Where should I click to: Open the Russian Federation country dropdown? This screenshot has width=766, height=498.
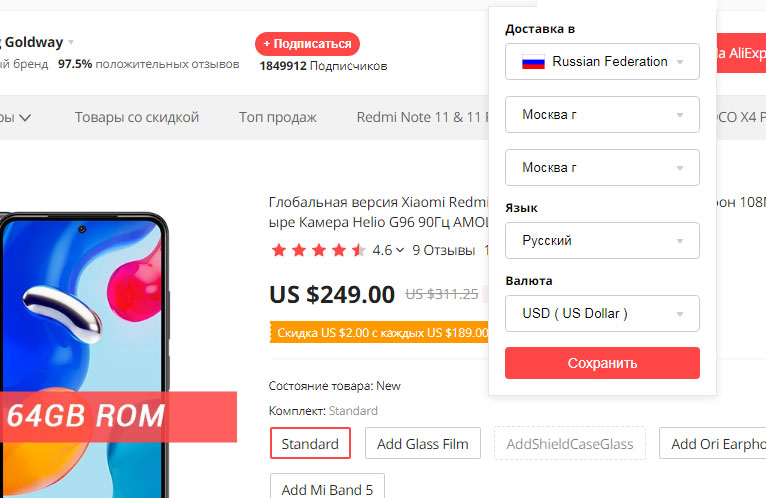(x=602, y=62)
